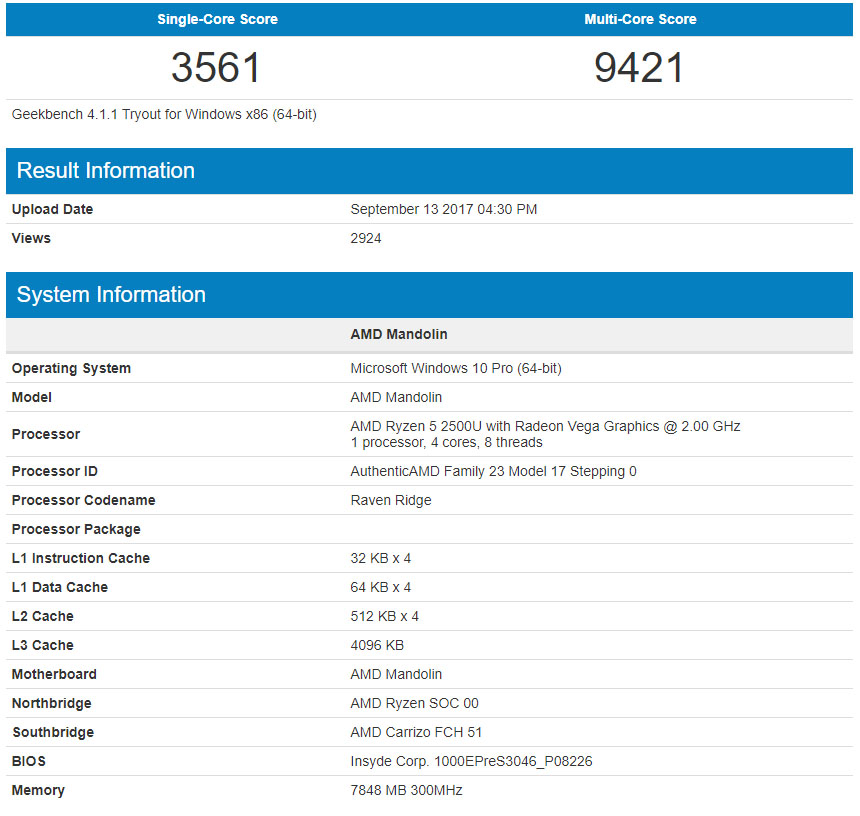Click the L2 Cache label

tap(43, 616)
